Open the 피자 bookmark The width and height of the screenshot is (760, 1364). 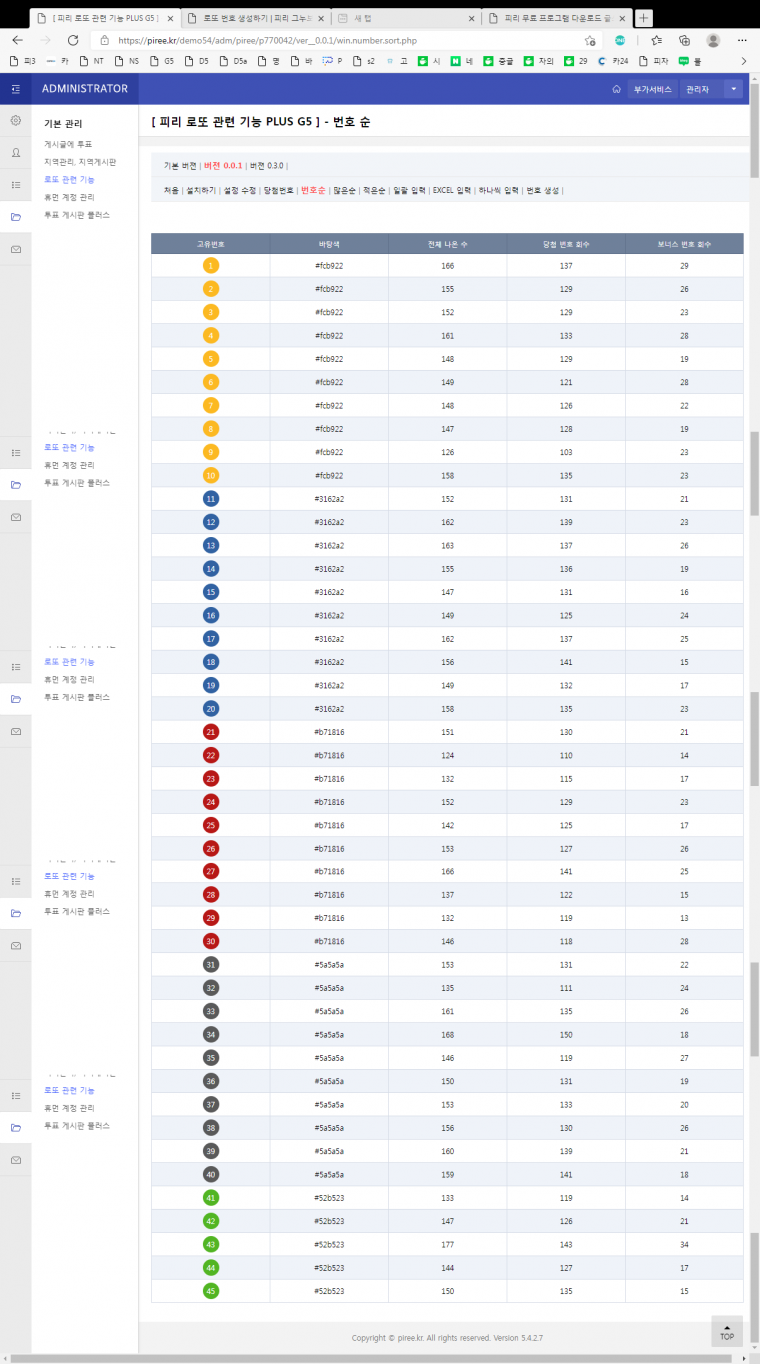click(x=654, y=61)
